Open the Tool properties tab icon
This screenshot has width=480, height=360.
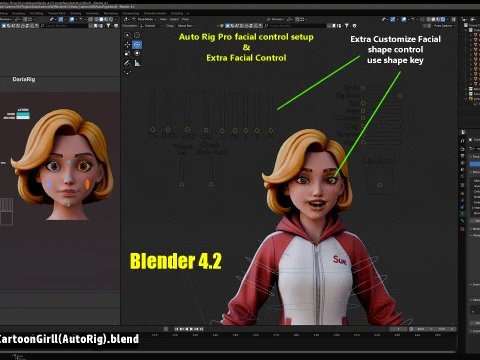(462, 141)
